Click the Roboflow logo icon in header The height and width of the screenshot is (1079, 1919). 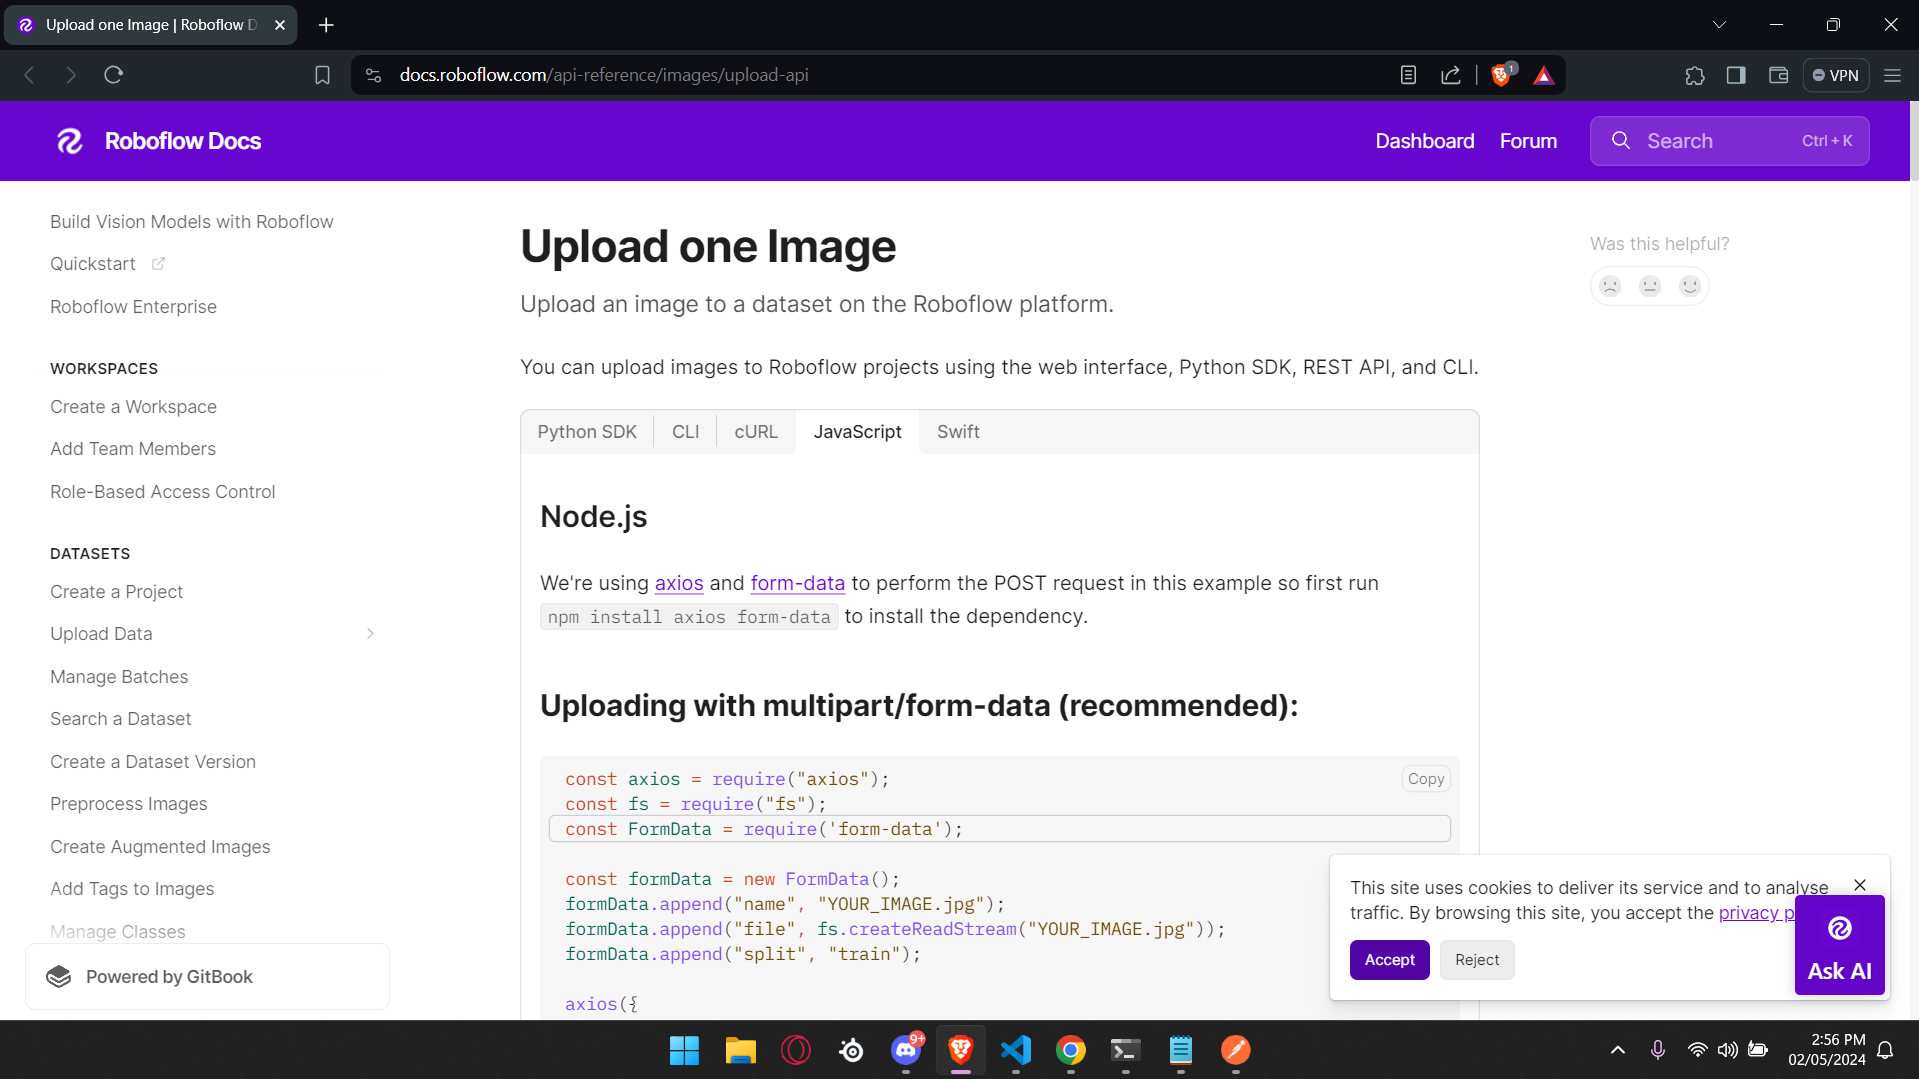click(x=70, y=141)
